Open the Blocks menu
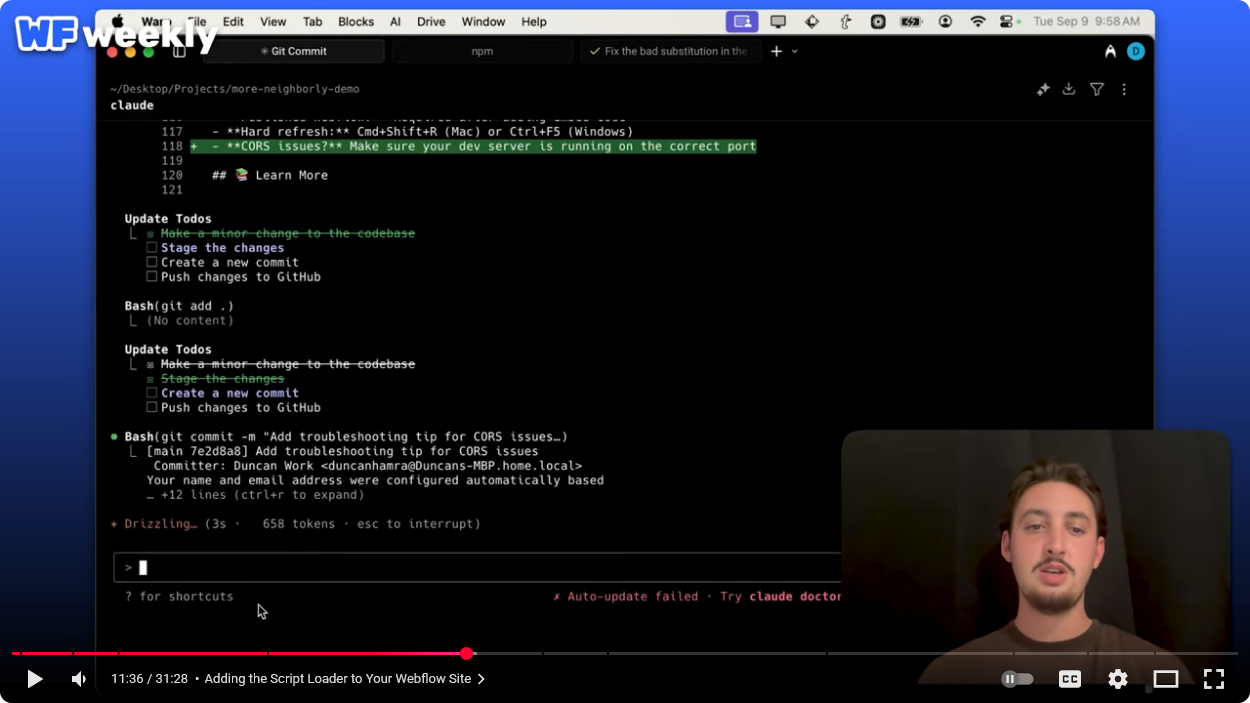Screen dimensions: 1250x703 (x=356, y=21)
